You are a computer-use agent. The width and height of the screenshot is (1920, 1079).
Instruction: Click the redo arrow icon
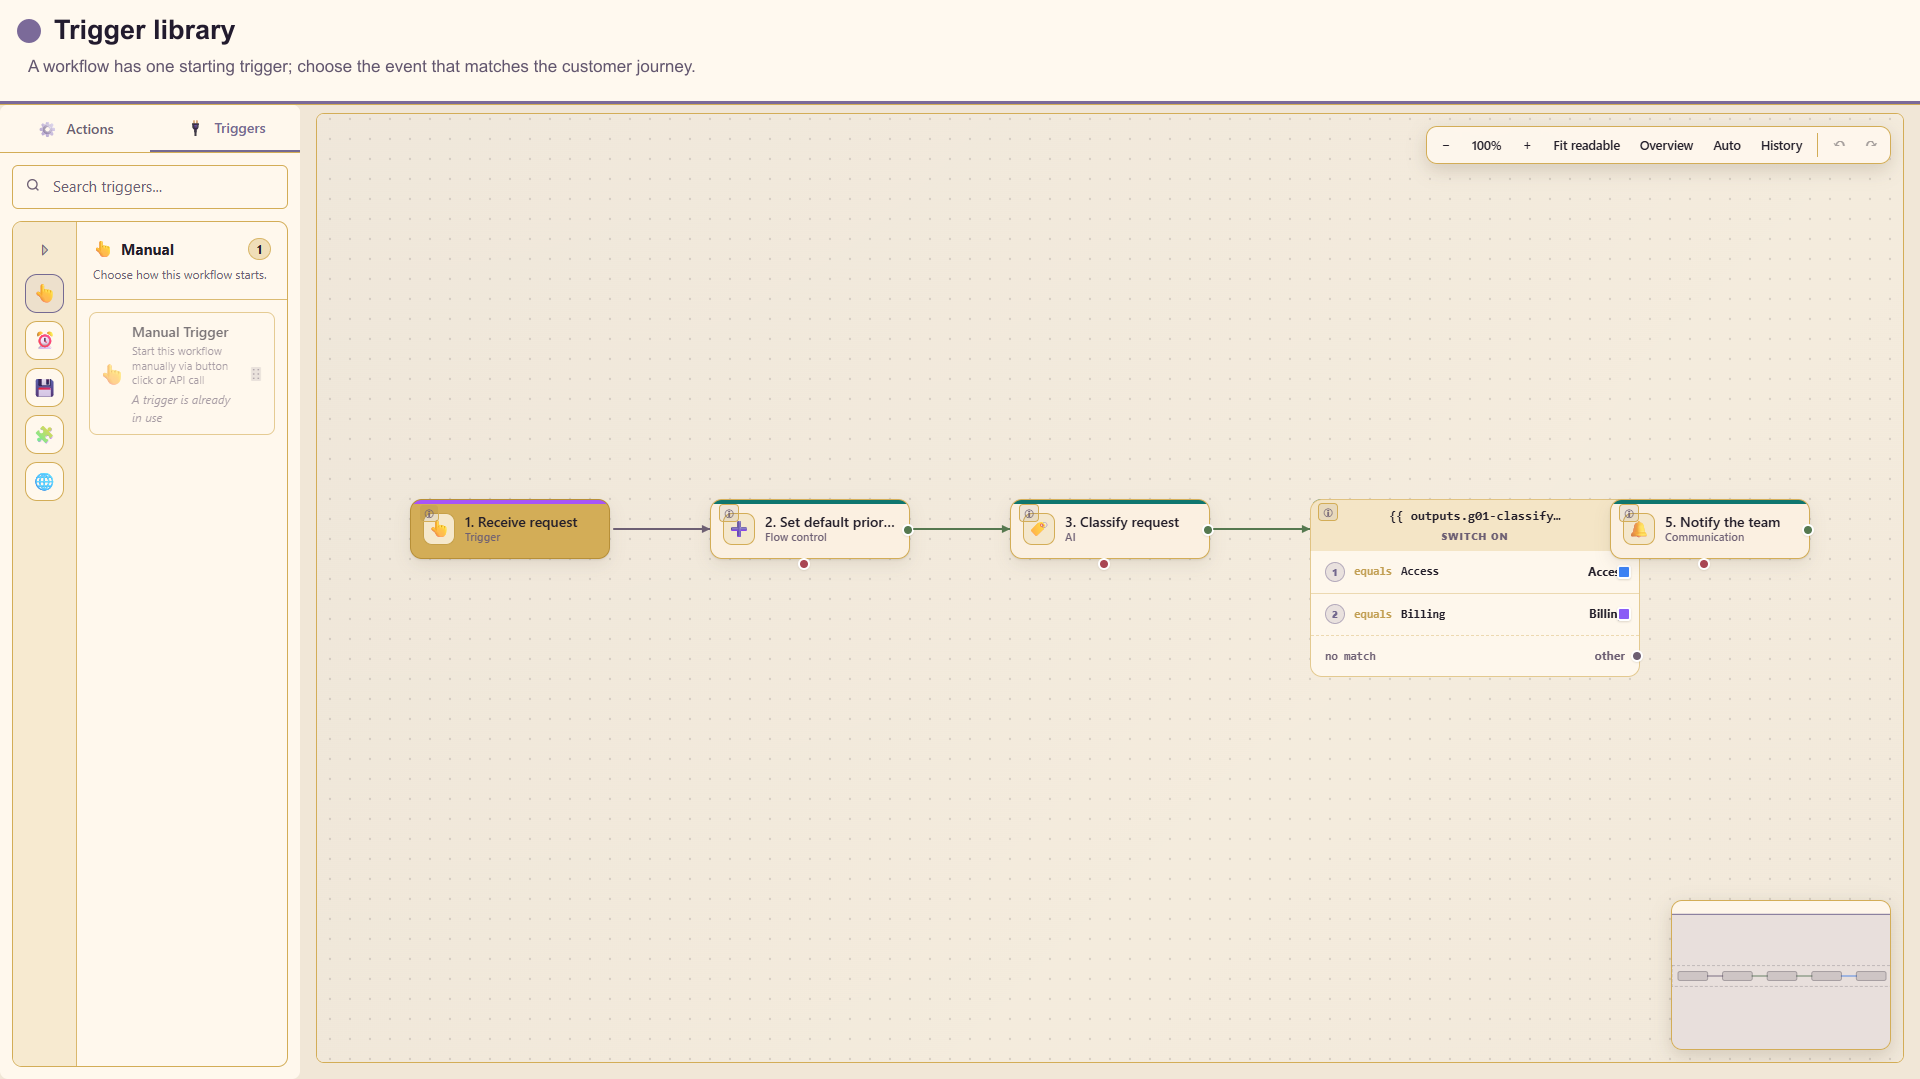1871,145
